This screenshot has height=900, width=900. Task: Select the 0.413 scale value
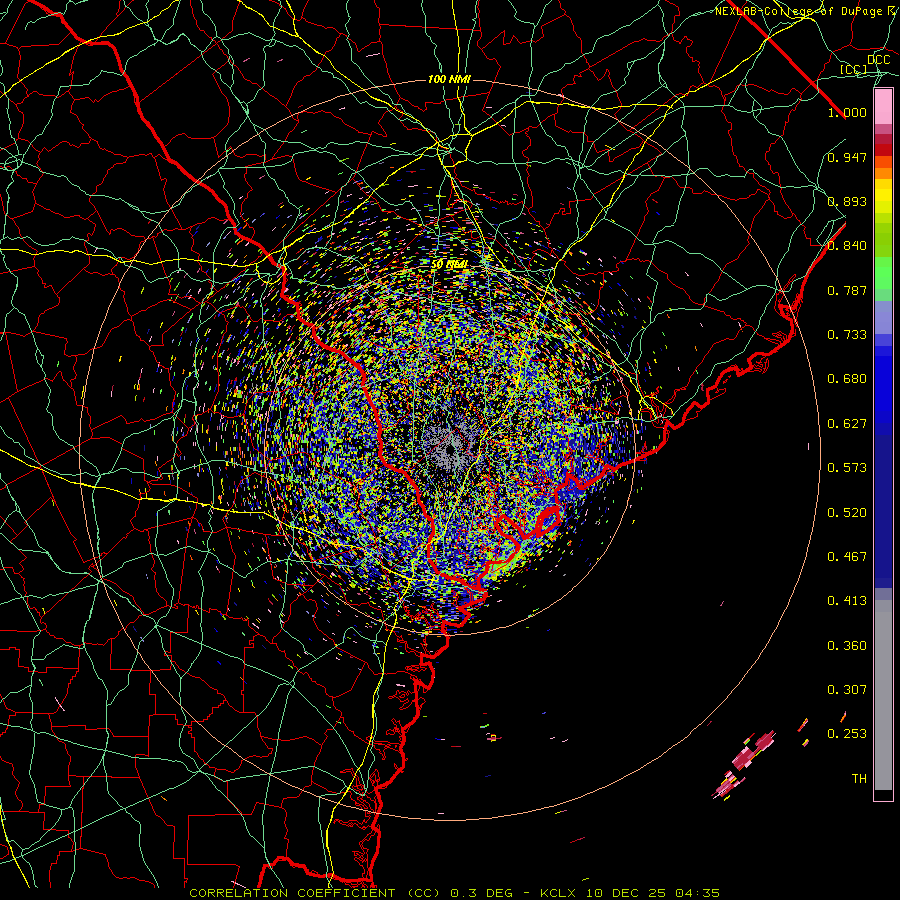[847, 601]
